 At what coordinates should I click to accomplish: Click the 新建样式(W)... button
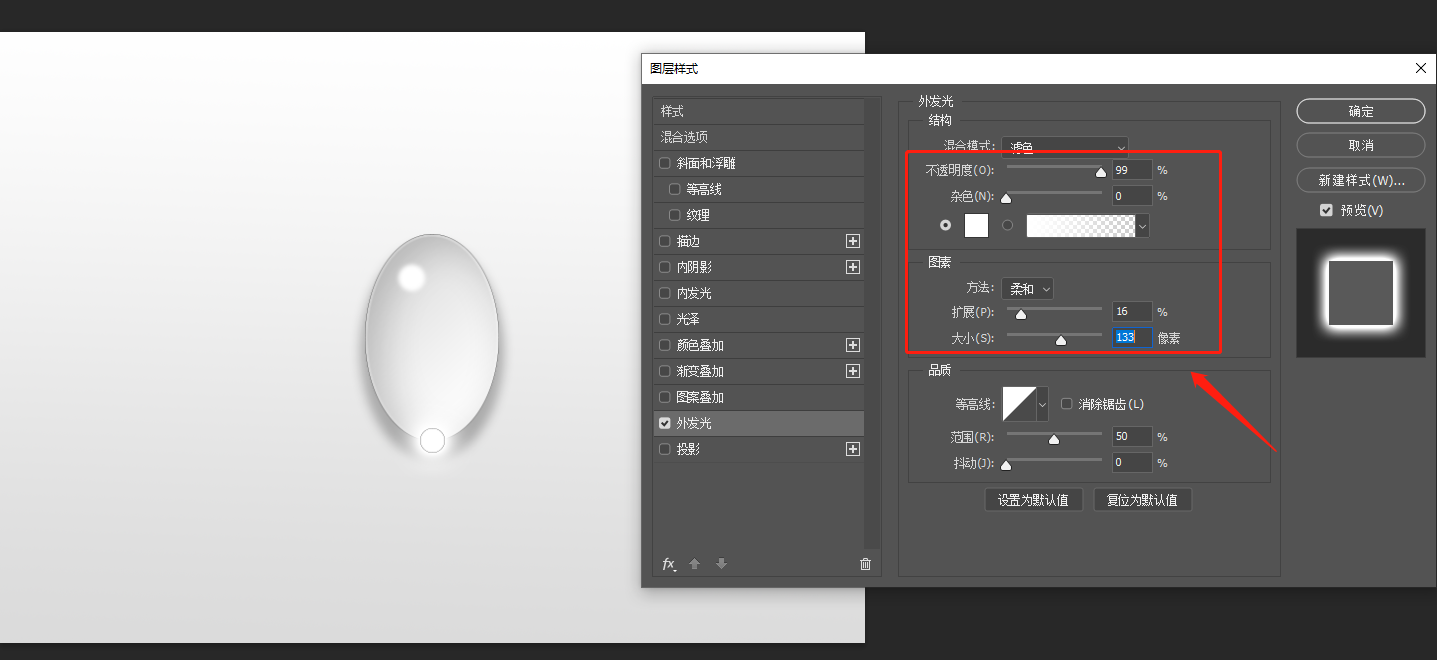point(1361,180)
